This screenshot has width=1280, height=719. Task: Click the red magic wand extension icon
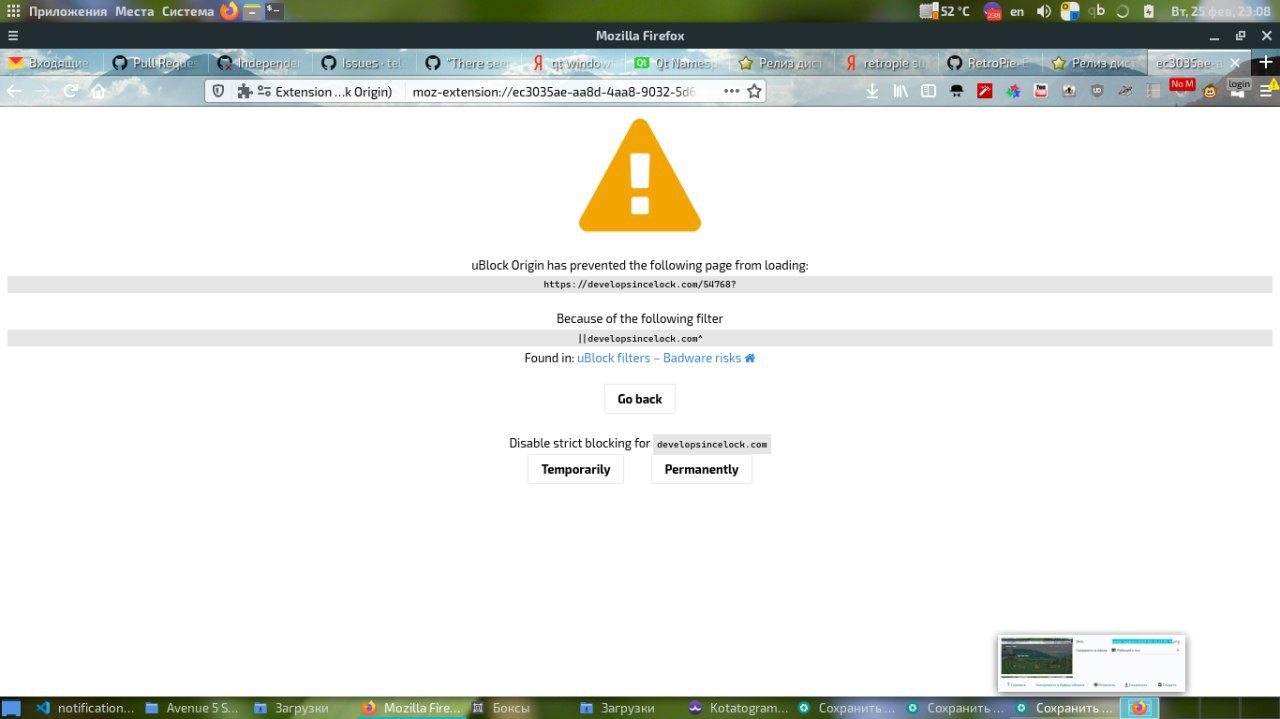[x=985, y=91]
